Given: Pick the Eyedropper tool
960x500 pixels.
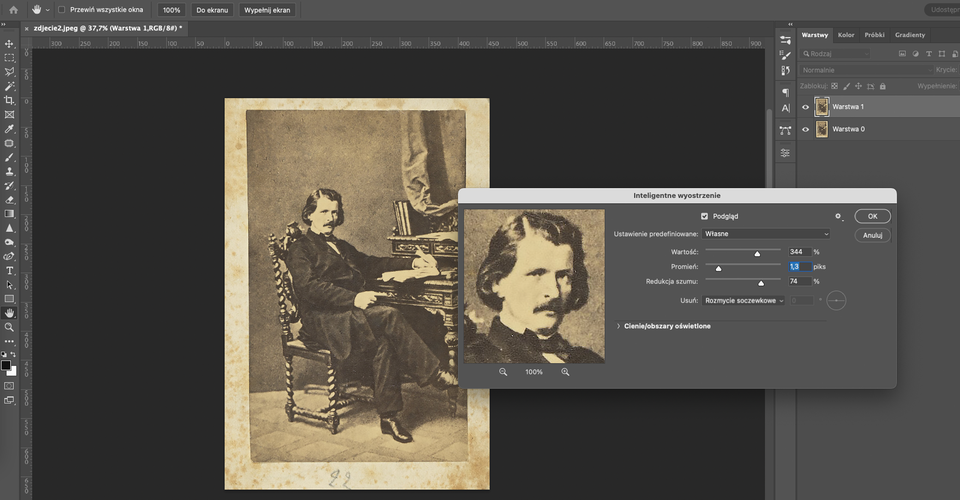Looking at the screenshot, I should (x=9, y=129).
